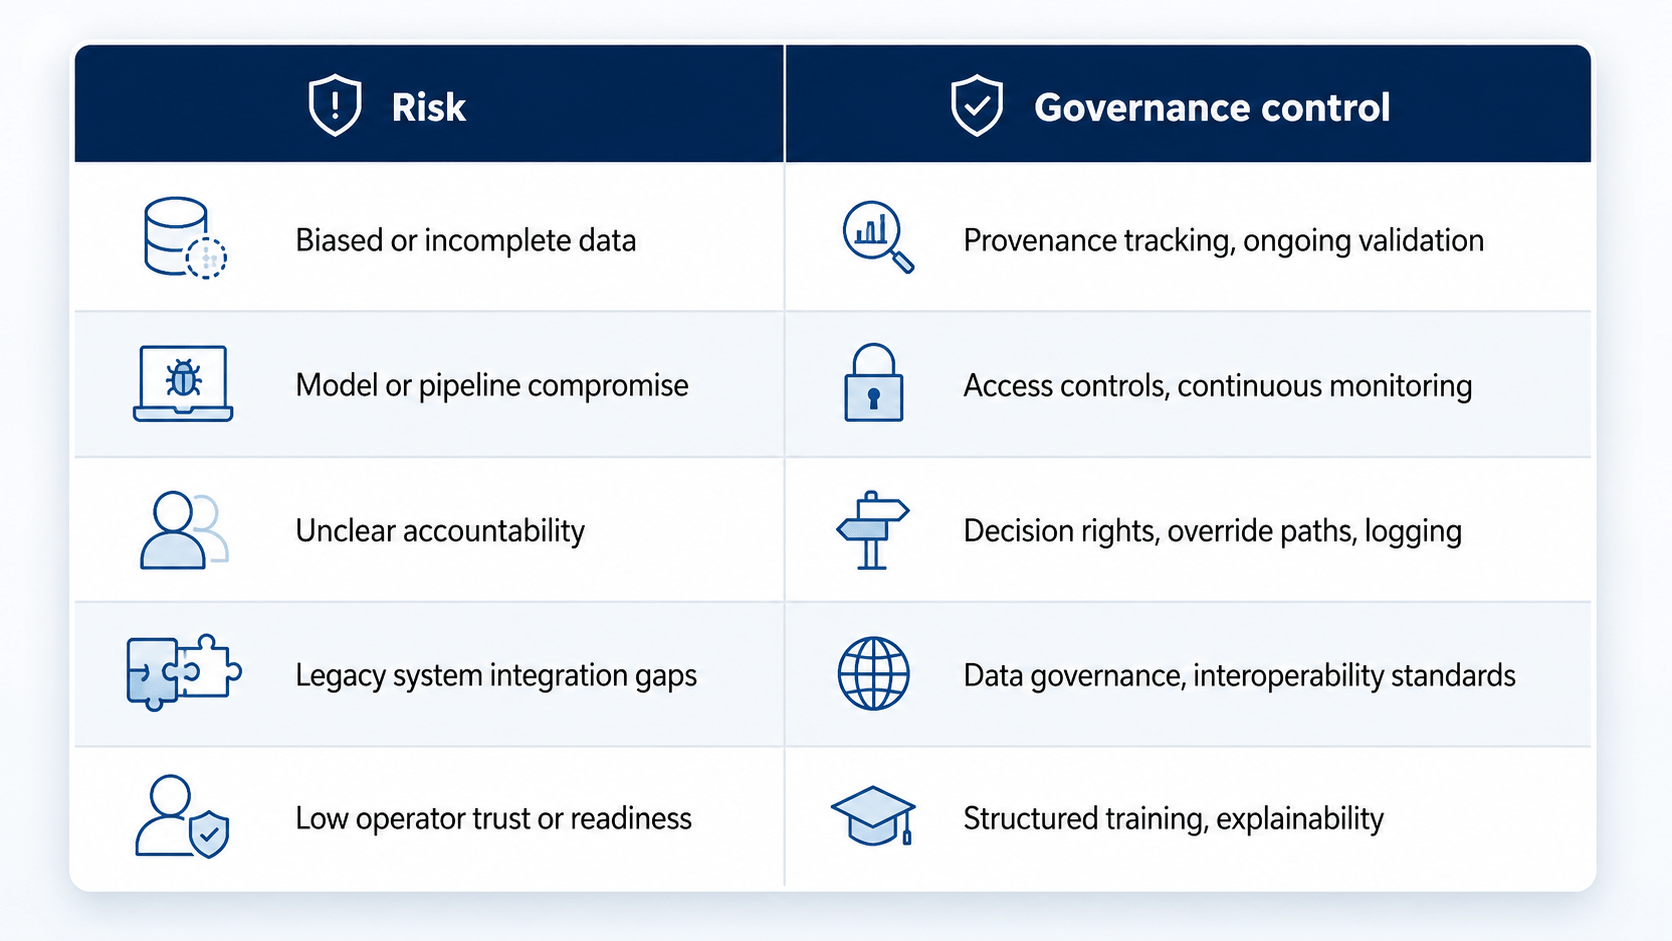
Task: Click the signpost decision rights icon
Action: 873,530
